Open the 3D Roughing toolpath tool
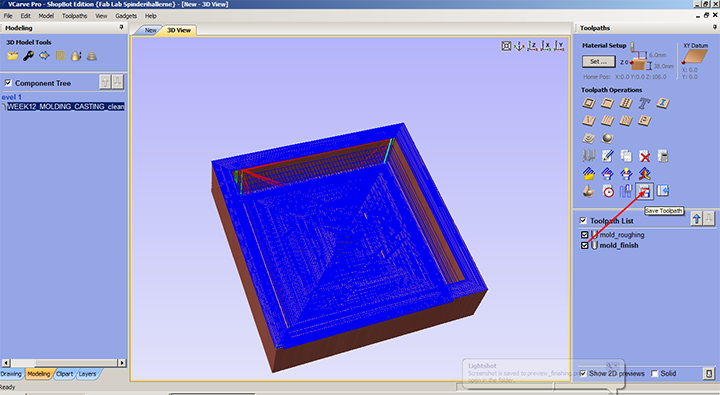This screenshot has height=395, width=720. click(x=589, y=138)
